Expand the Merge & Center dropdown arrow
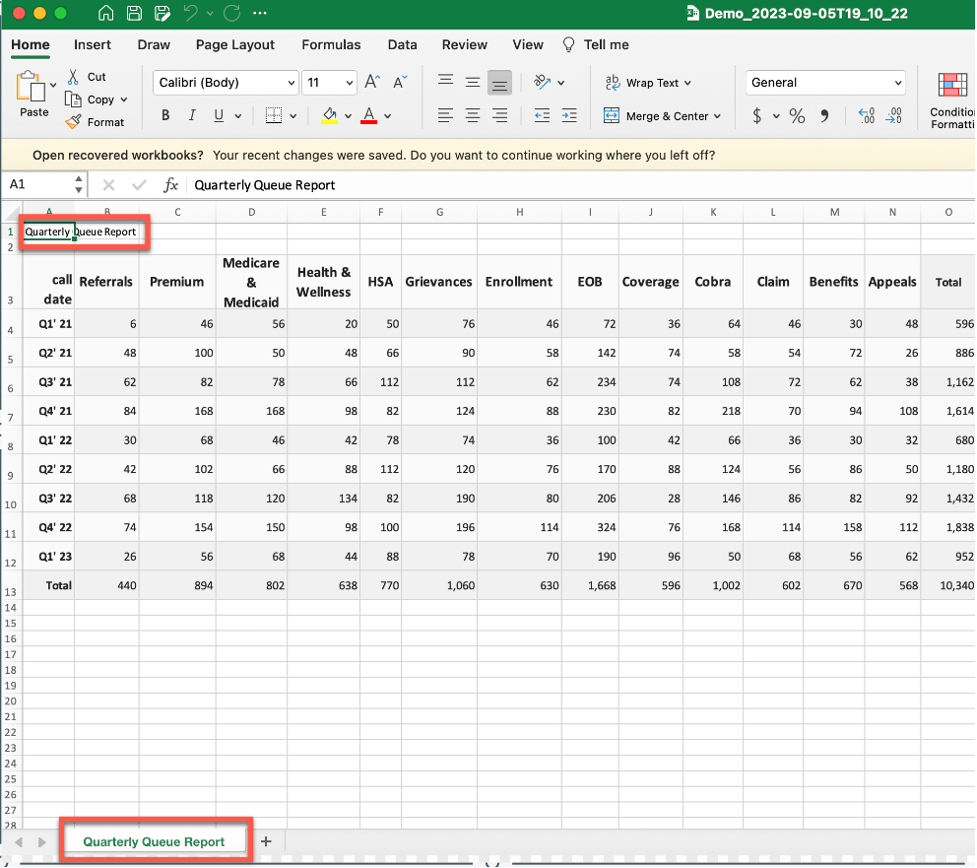Viewport: 977px width, 868px height. tap(717, 116)
